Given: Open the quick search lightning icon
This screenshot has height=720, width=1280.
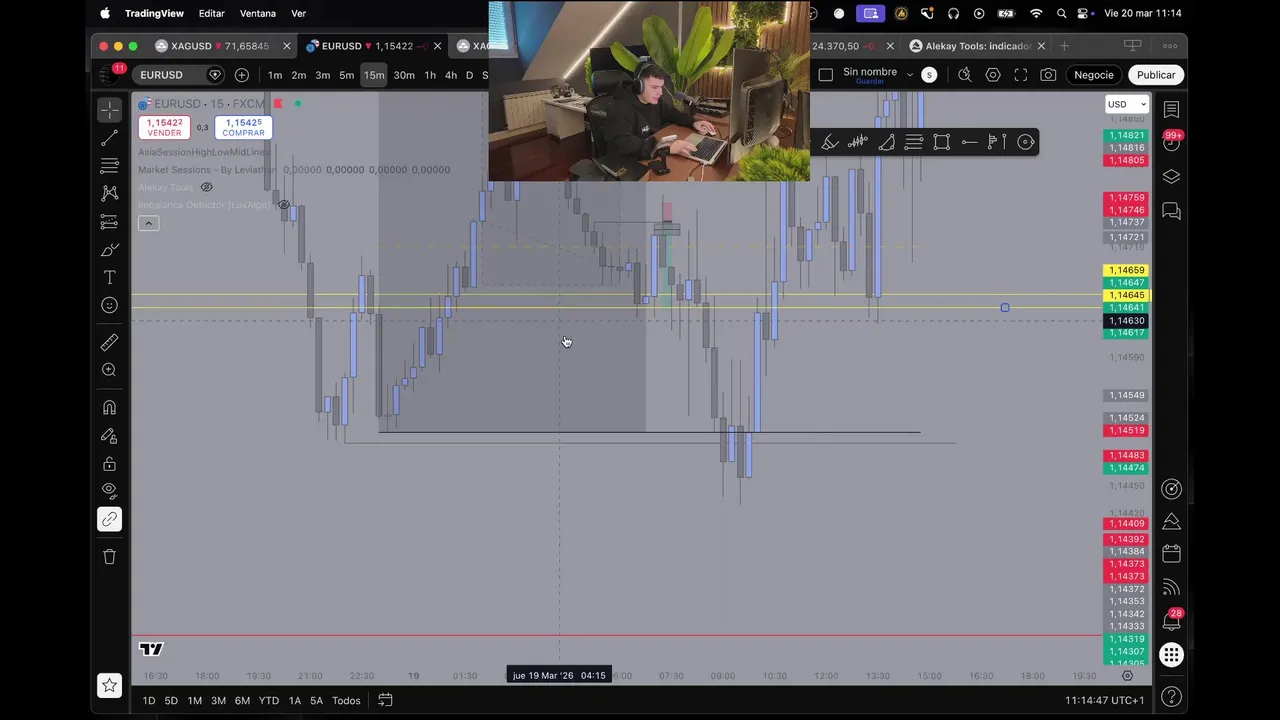Looking at the screenshot, I should coord(965,75).
